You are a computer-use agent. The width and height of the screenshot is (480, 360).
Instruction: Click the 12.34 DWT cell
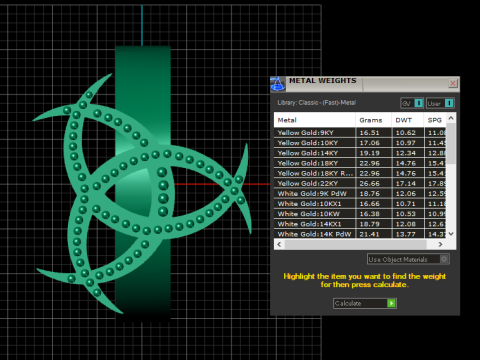[x=408, y=153]
